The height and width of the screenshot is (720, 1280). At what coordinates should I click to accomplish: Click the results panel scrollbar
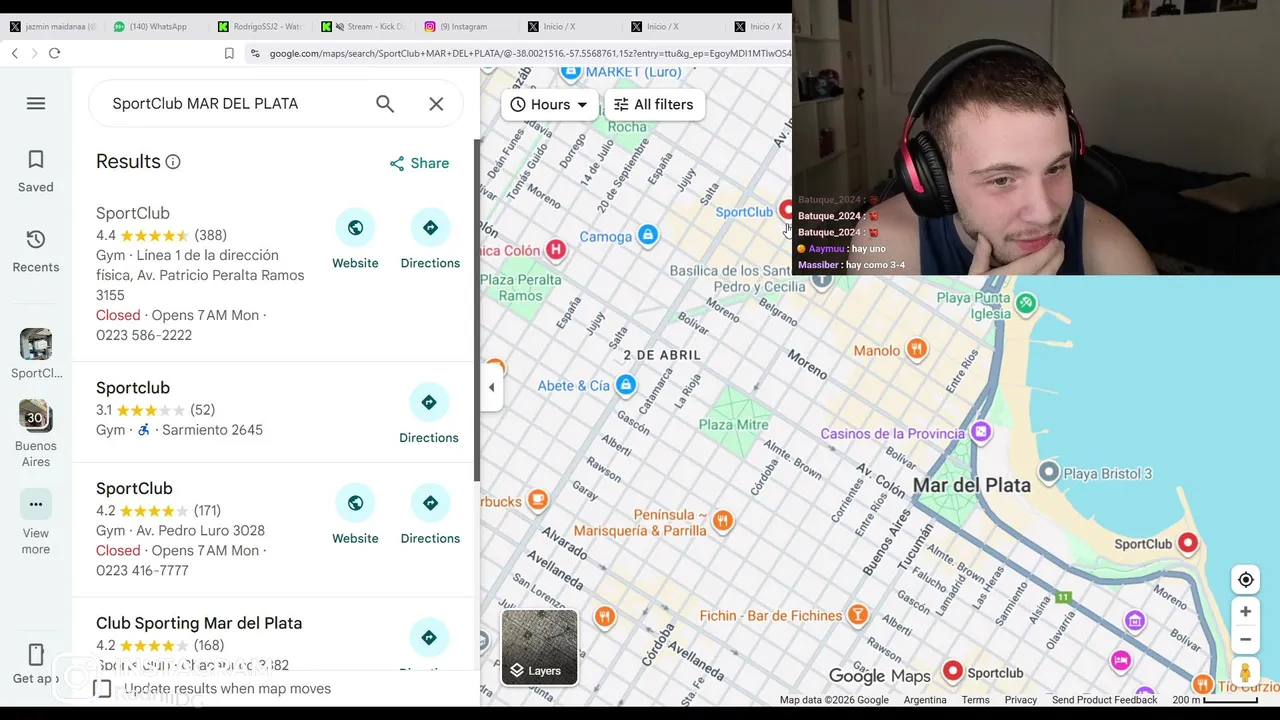click(x=476, y=310)
